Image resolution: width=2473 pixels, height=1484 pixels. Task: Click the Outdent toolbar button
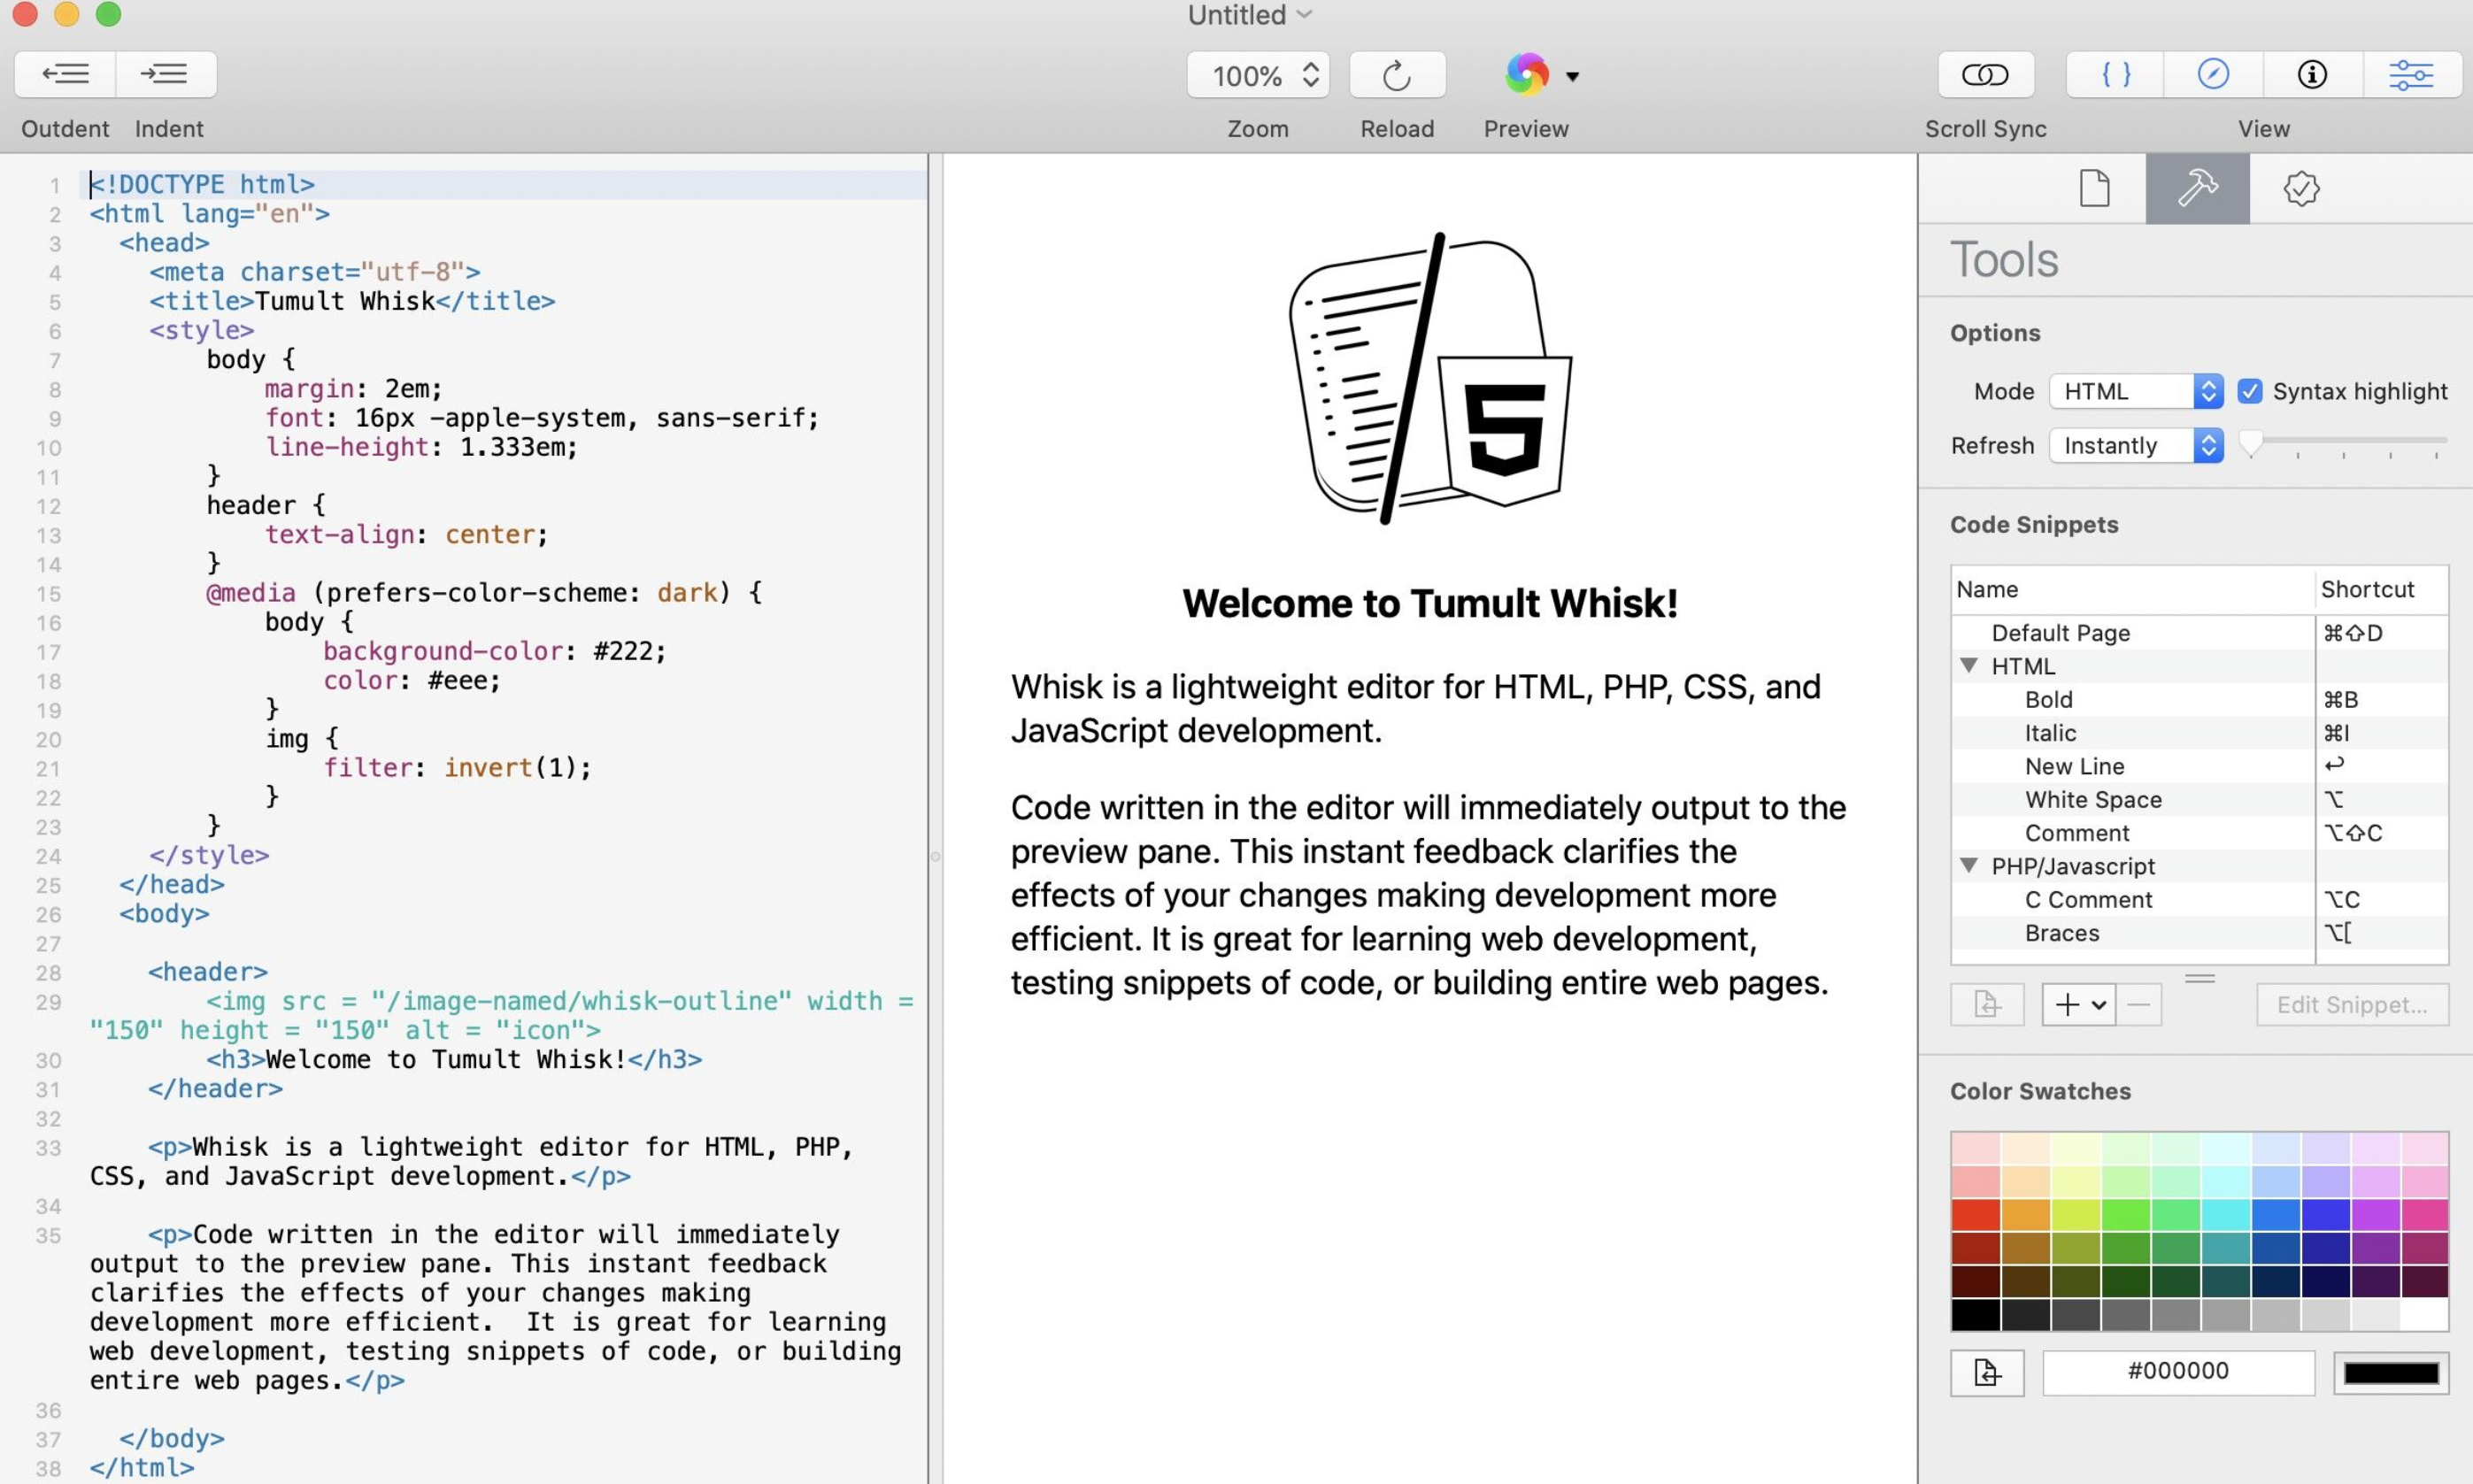click(65, 74)
